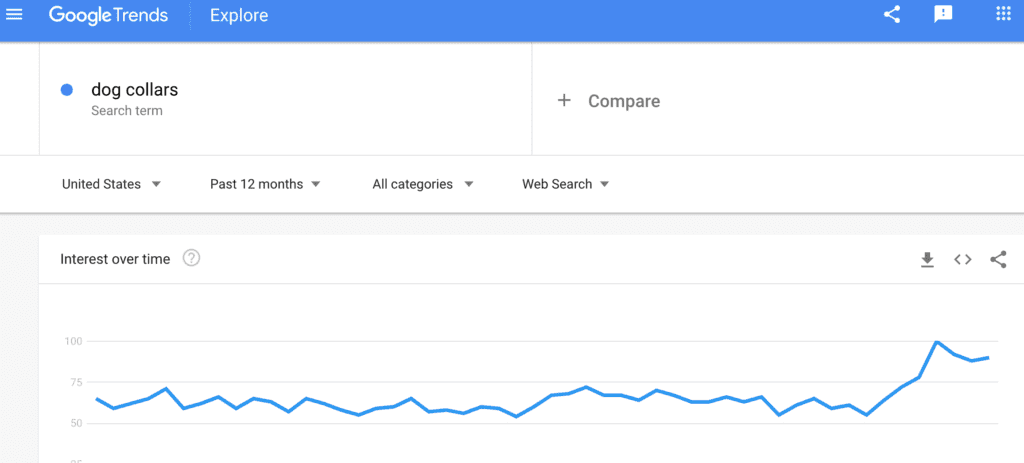Click the Interest over time heading
This screenshot has width=1024, height=463.
(x=115, y=259)
